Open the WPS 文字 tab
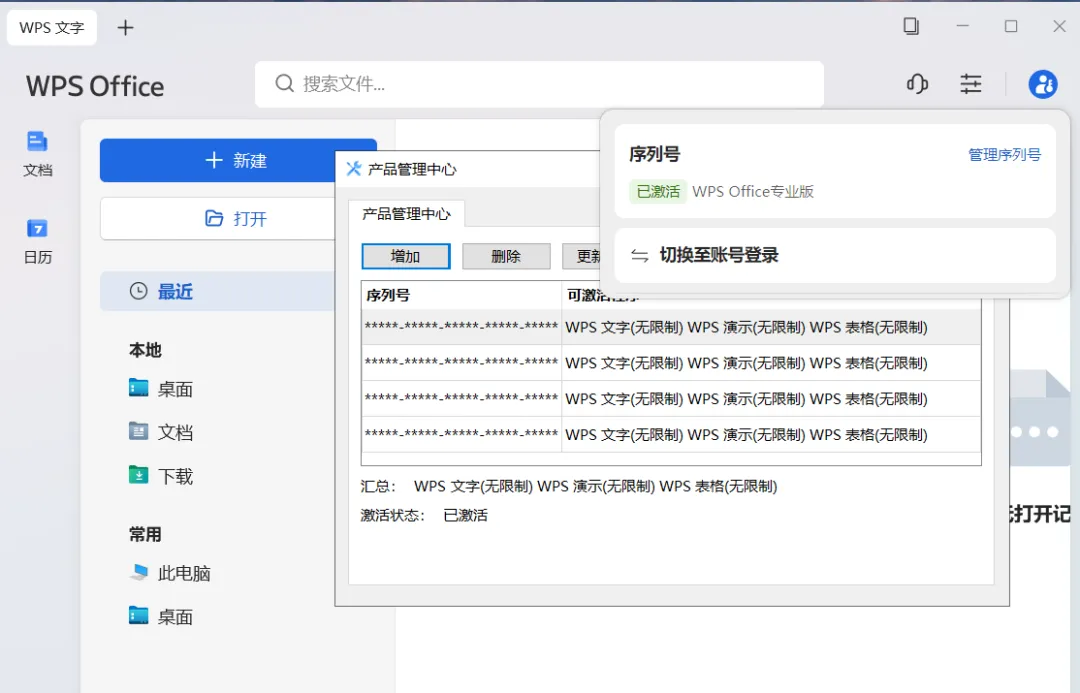 [x=52, y=28]
